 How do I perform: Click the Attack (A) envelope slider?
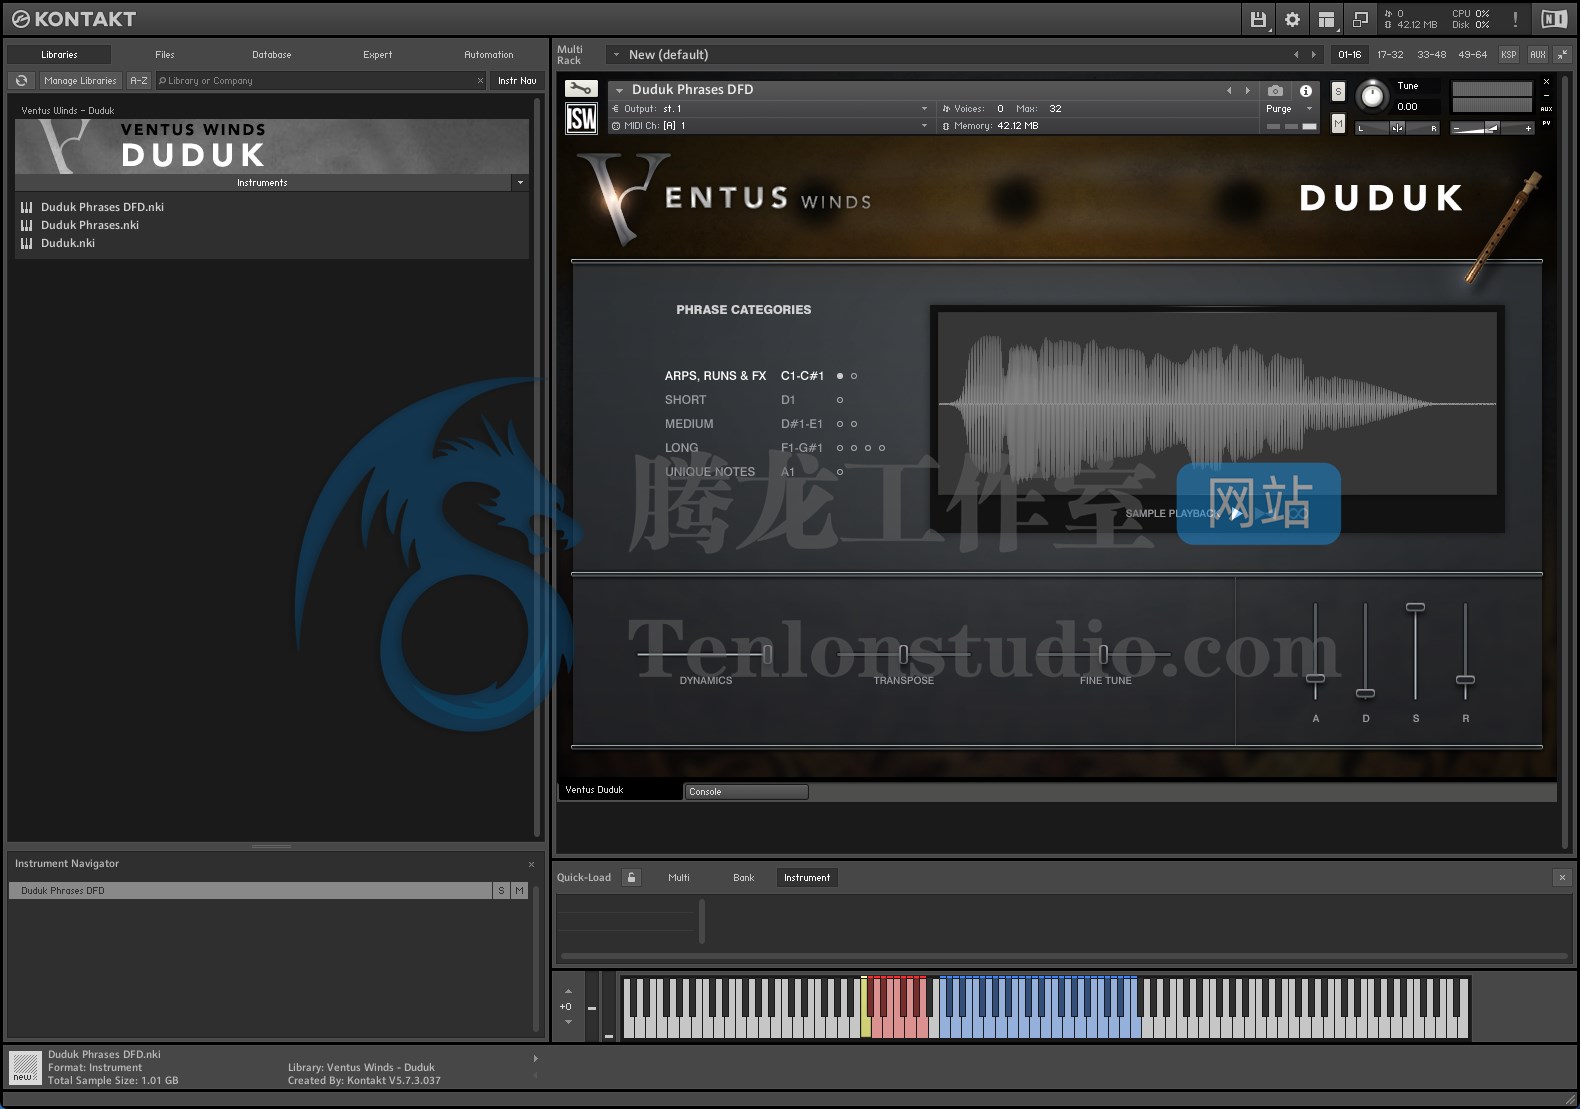(1315, 679)
